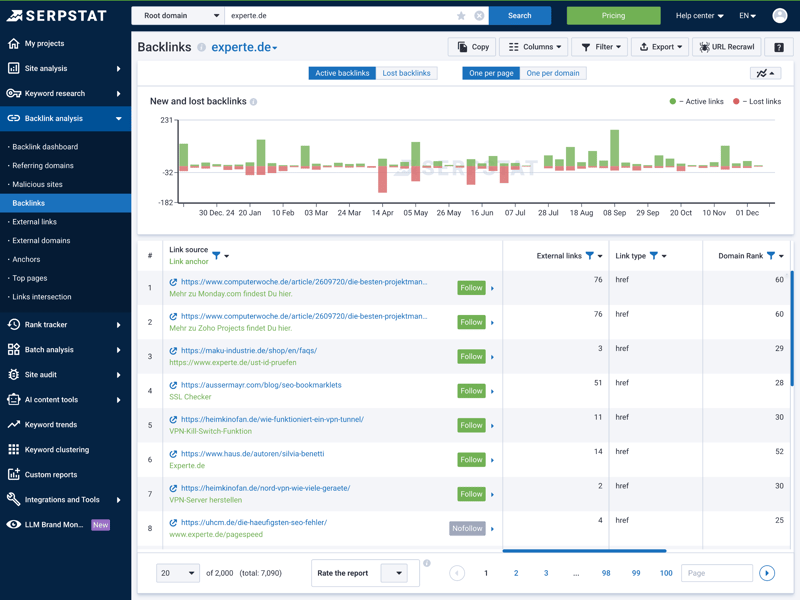Open the user account avatar icon
Image resolution: width=800 pixels, height=600 pixels.
780,16
